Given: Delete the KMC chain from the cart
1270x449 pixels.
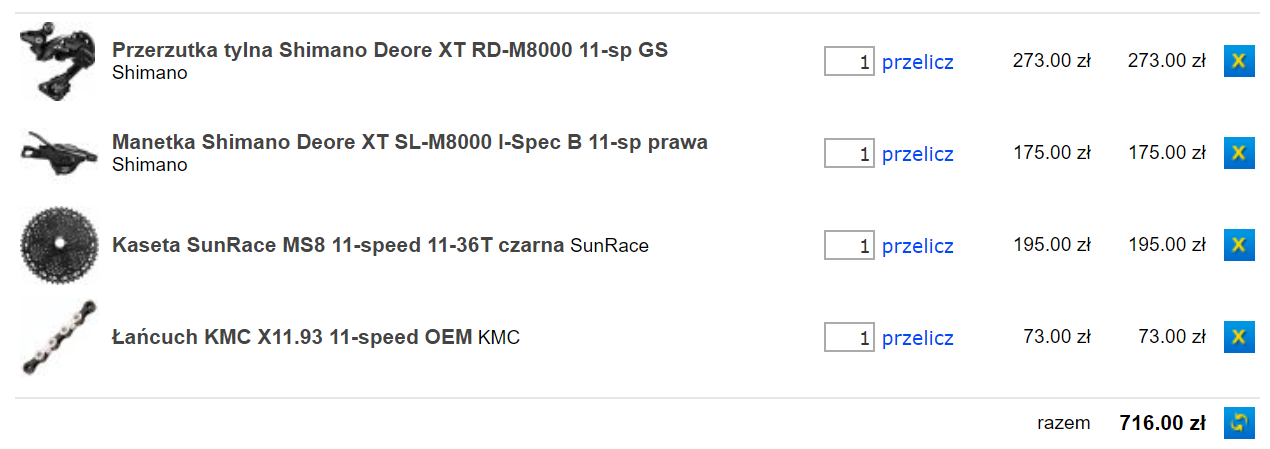Looking at the screenshot, I should (x=1239, y=337).
